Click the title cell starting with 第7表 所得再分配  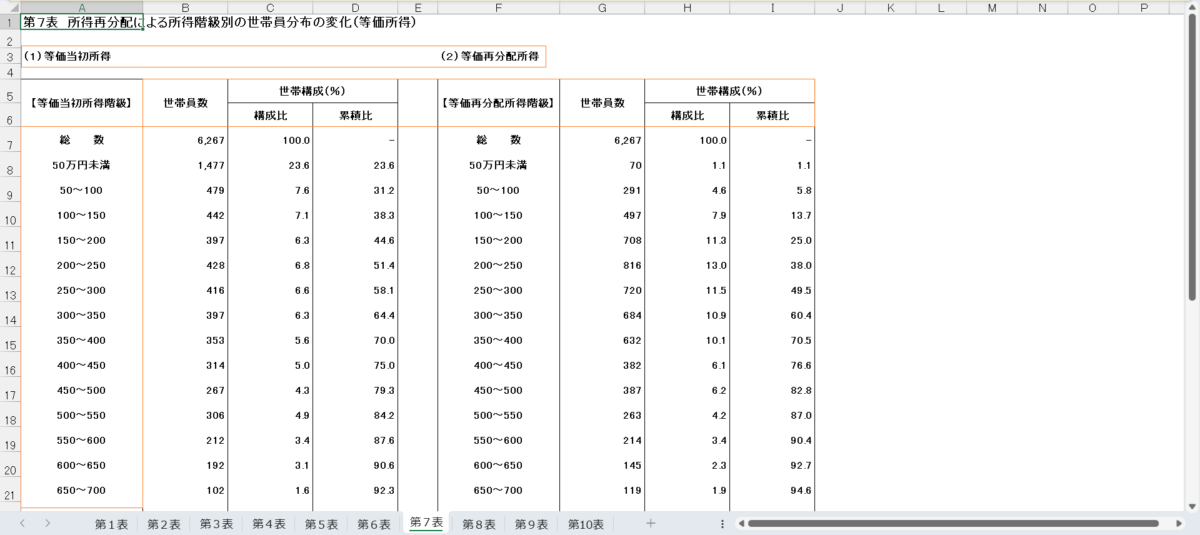pos(82,22)
